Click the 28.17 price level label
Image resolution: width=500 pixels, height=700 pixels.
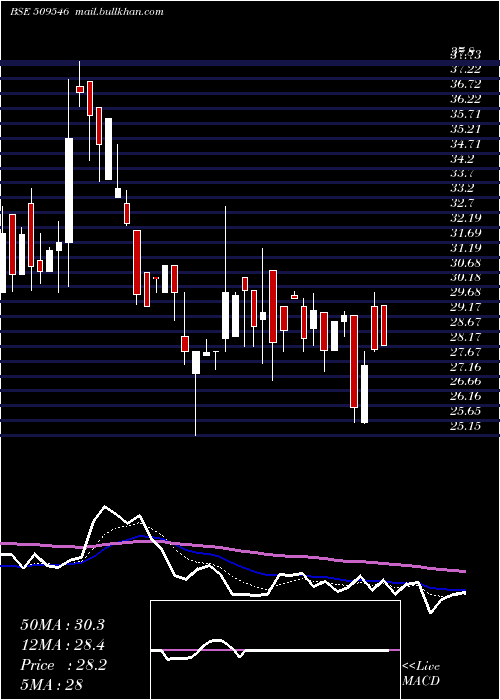(466, 337)
